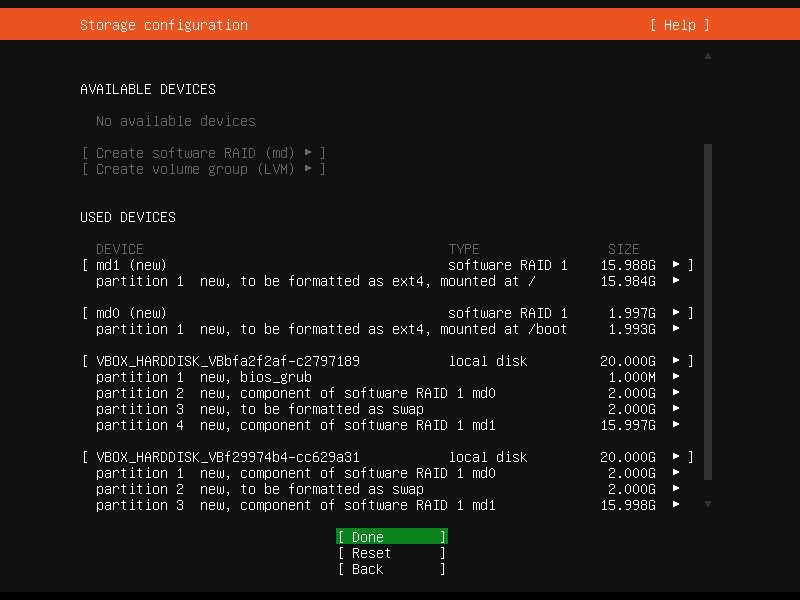Expand arrow on VBOX_HARDDISK_VBbfa2f2af-c2797189 row
The width and height of the screenshot is (800, 600).
676,360
